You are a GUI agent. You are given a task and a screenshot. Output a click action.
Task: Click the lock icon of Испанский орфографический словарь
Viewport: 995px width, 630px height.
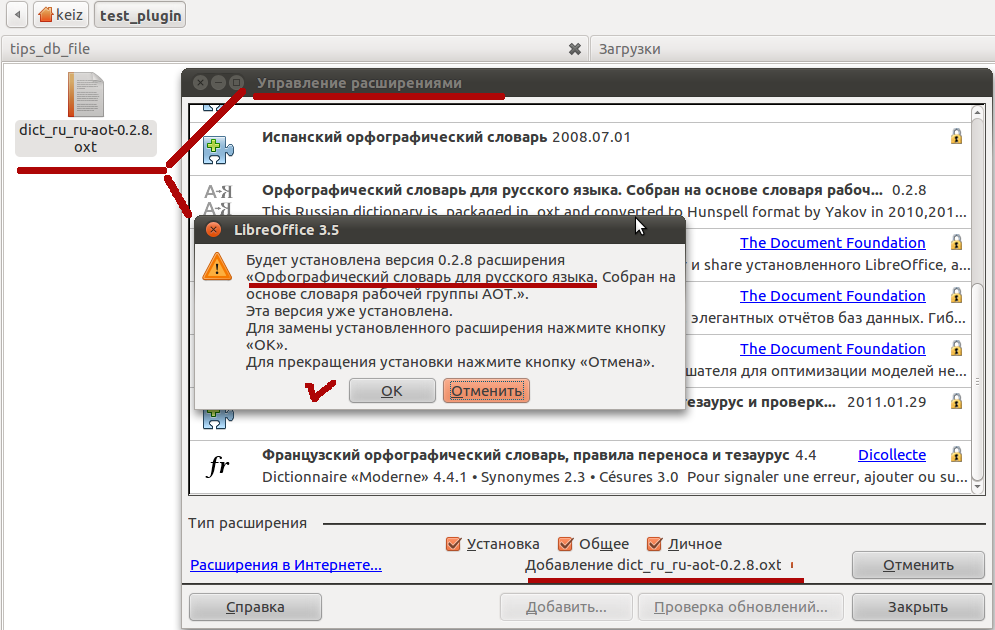956,136
